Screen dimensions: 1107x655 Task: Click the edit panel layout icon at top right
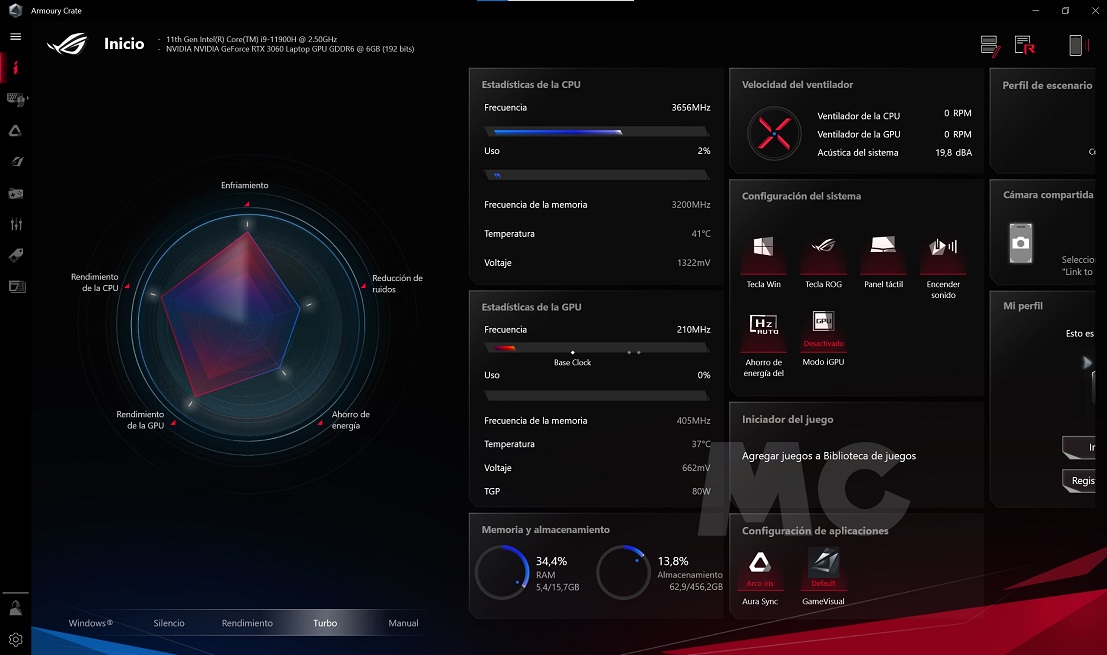coord(990,45)
